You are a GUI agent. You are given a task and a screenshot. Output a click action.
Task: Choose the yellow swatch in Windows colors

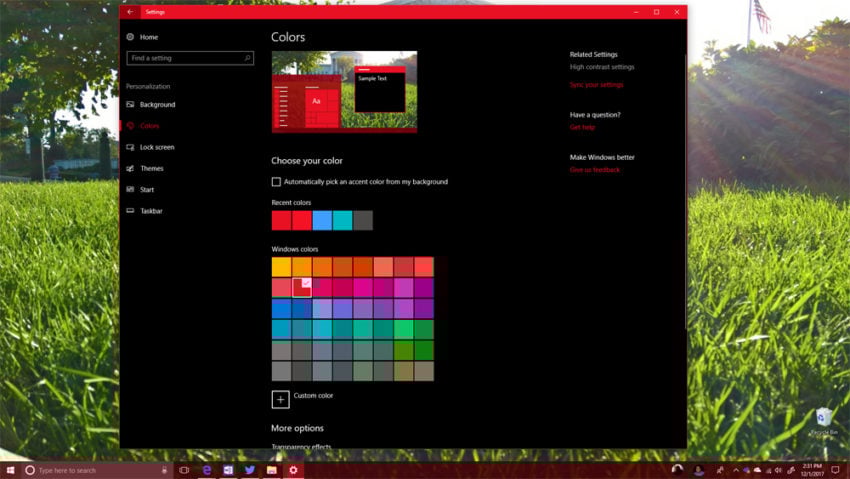click(281, 267)
